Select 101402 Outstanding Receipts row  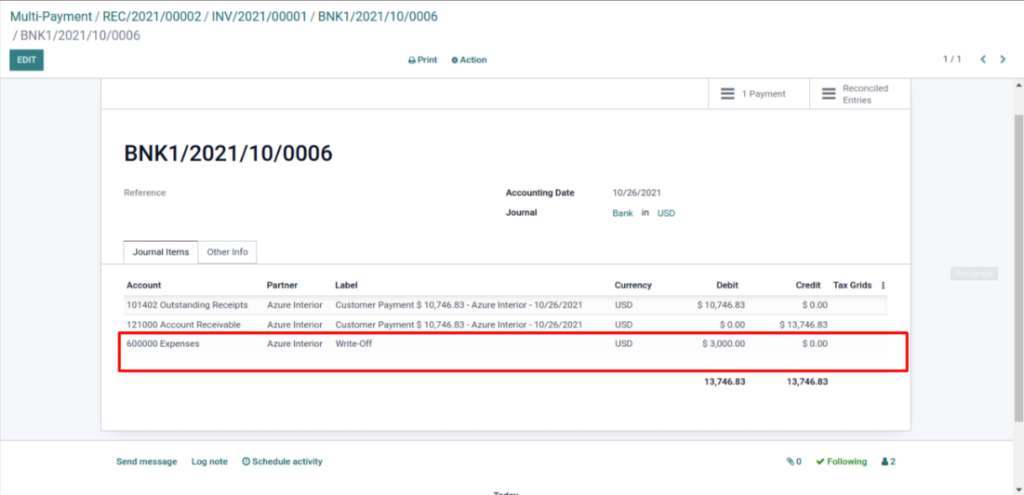tap(505, 305)
